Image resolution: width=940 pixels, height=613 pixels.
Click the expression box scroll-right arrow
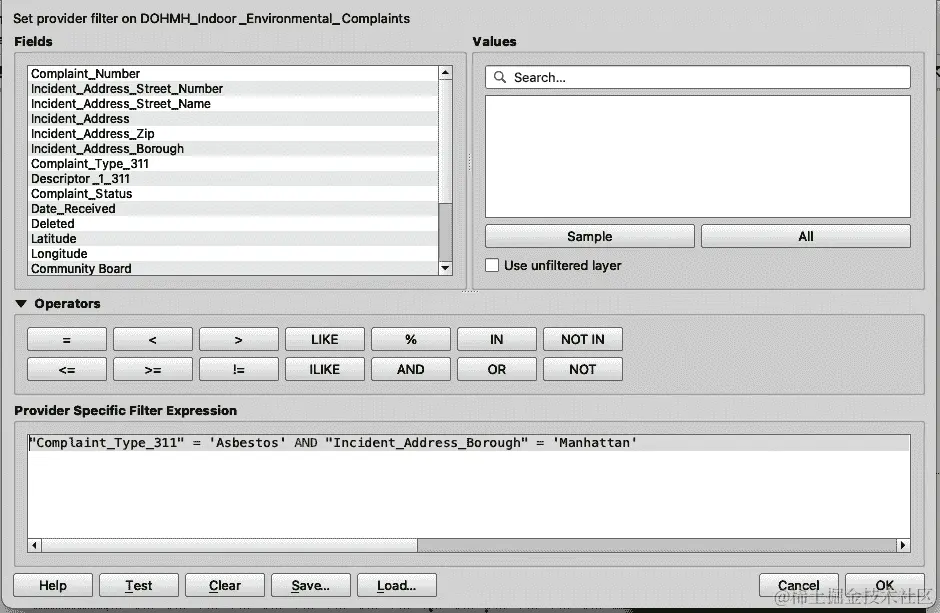point(903,545)
